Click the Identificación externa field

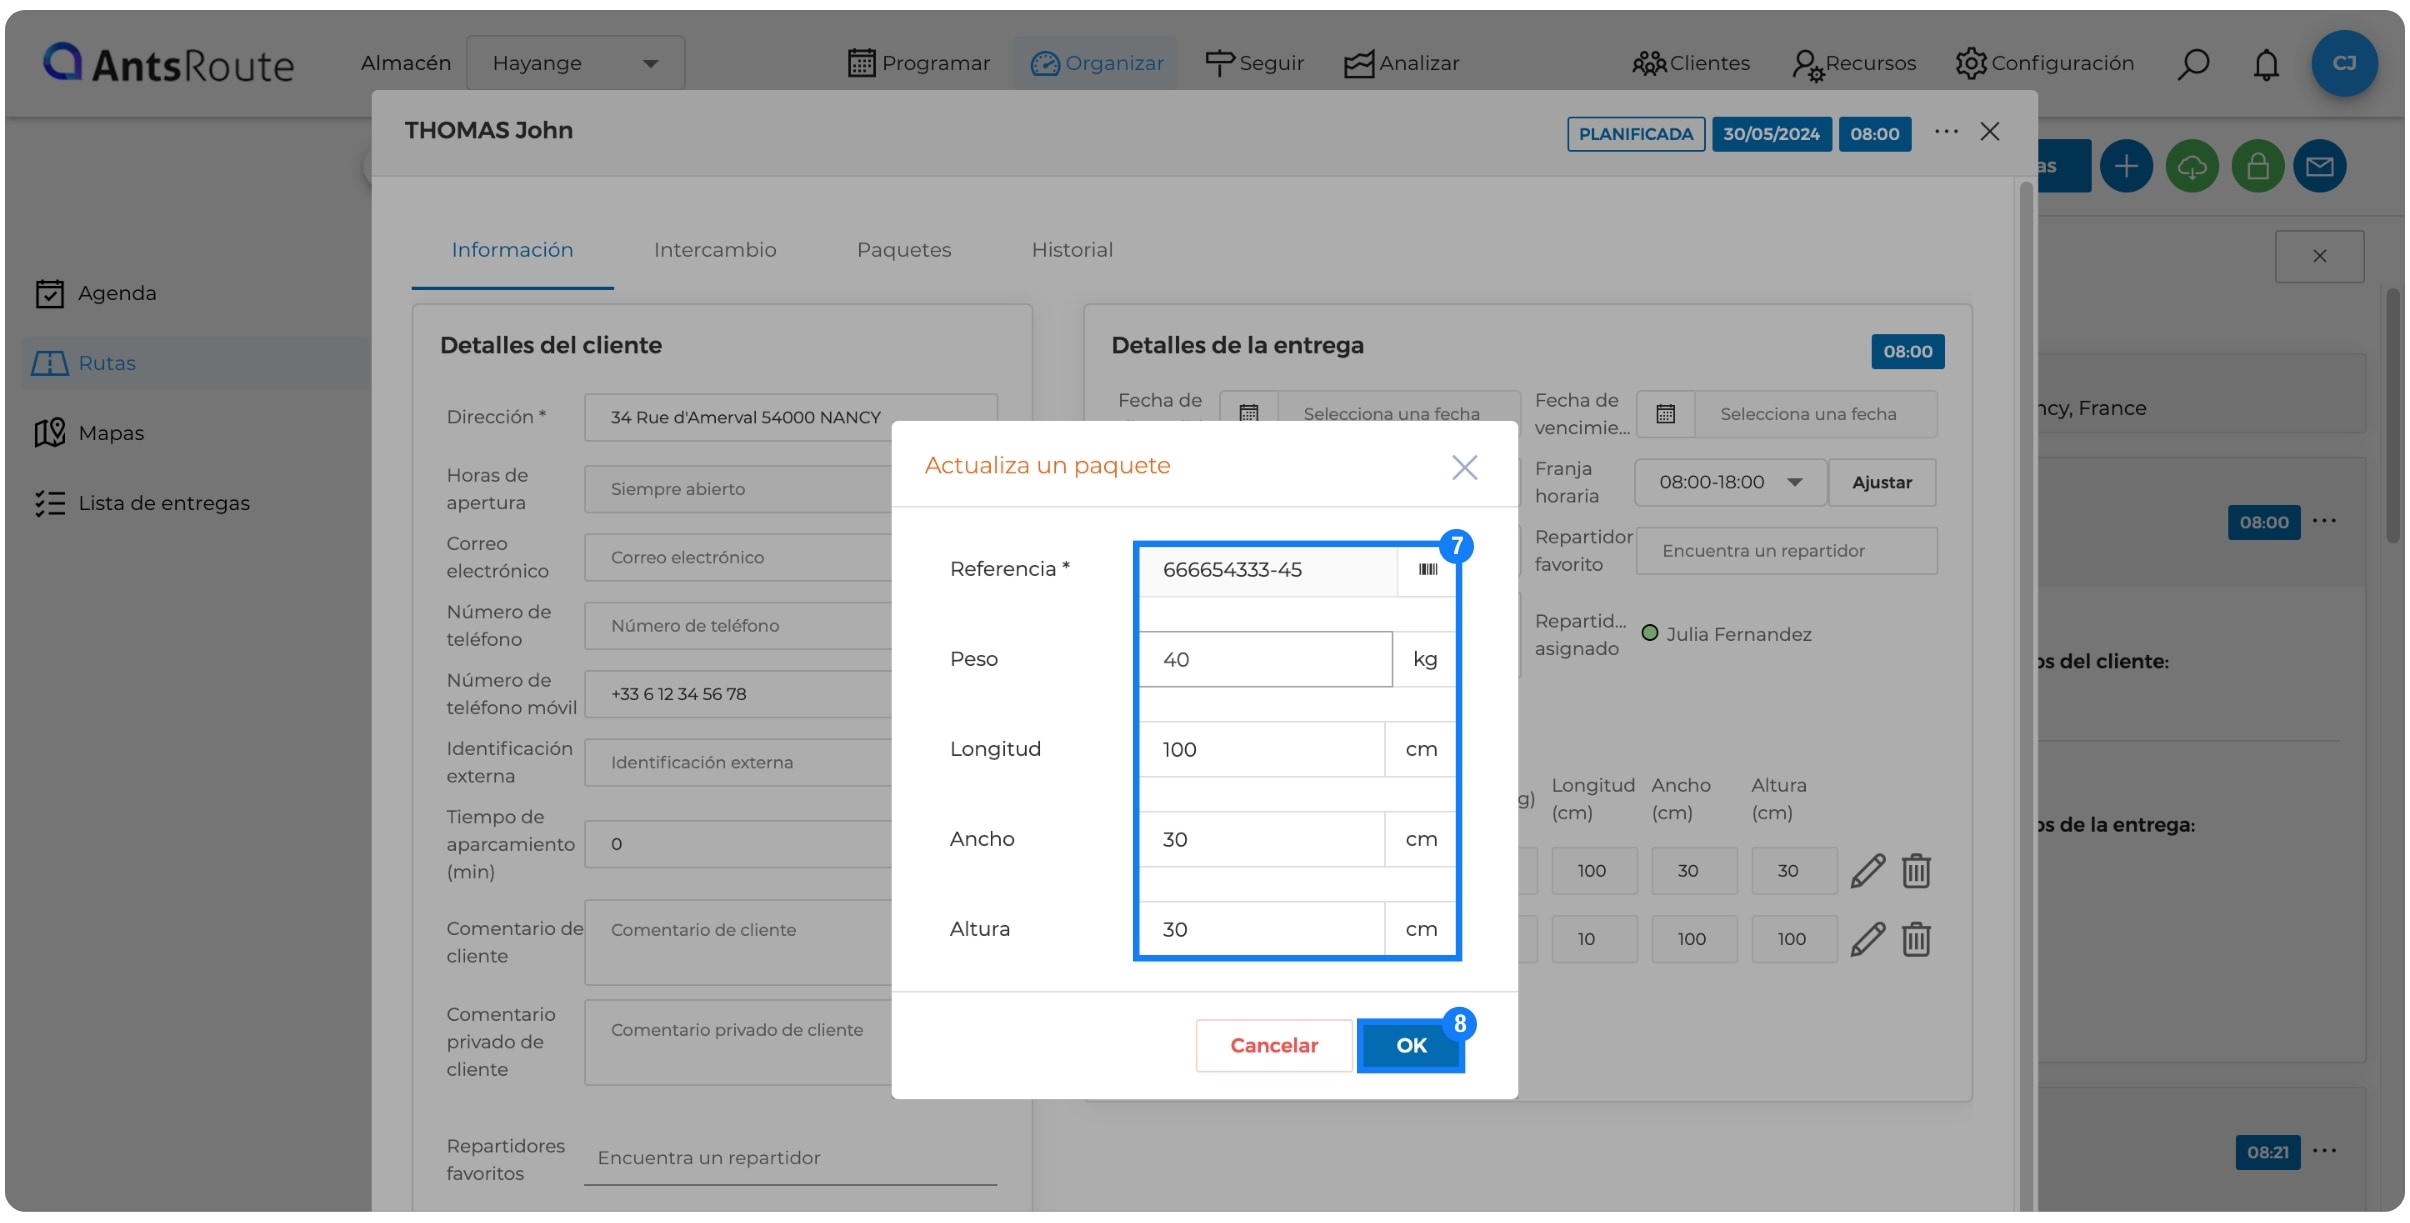click(738, 762)
